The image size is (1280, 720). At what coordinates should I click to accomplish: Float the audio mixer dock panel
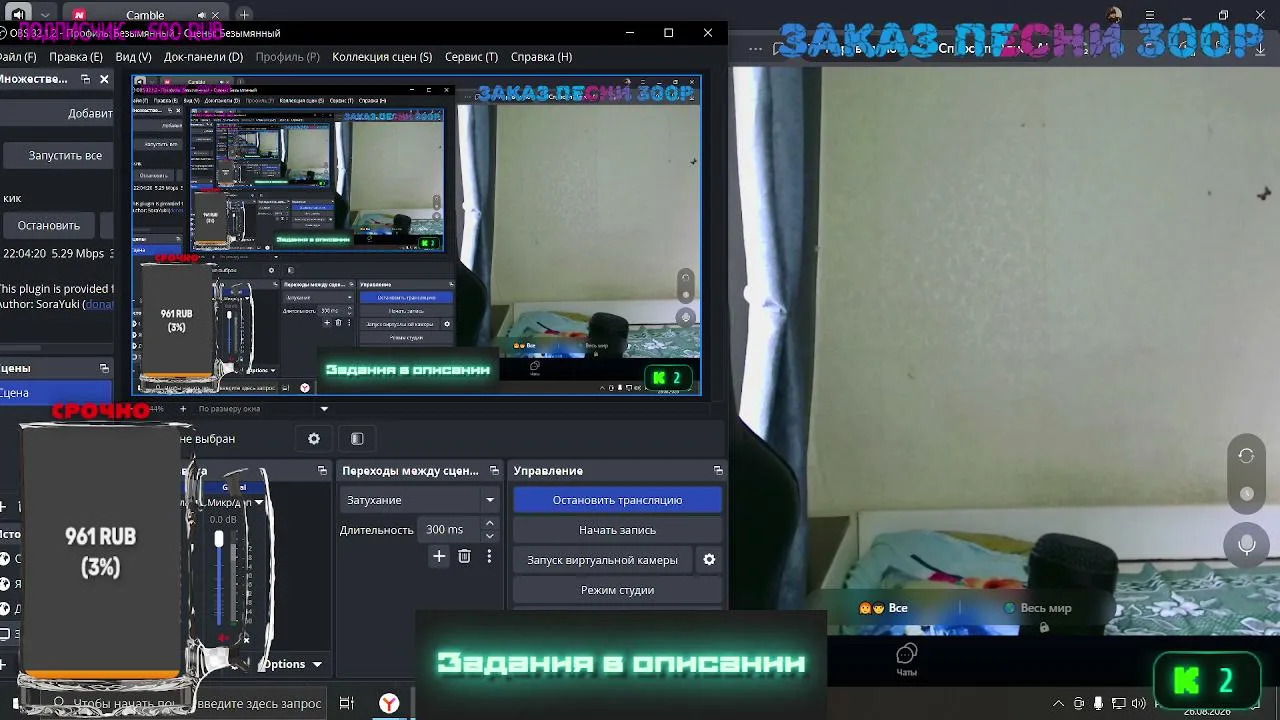tap(322, 470)
